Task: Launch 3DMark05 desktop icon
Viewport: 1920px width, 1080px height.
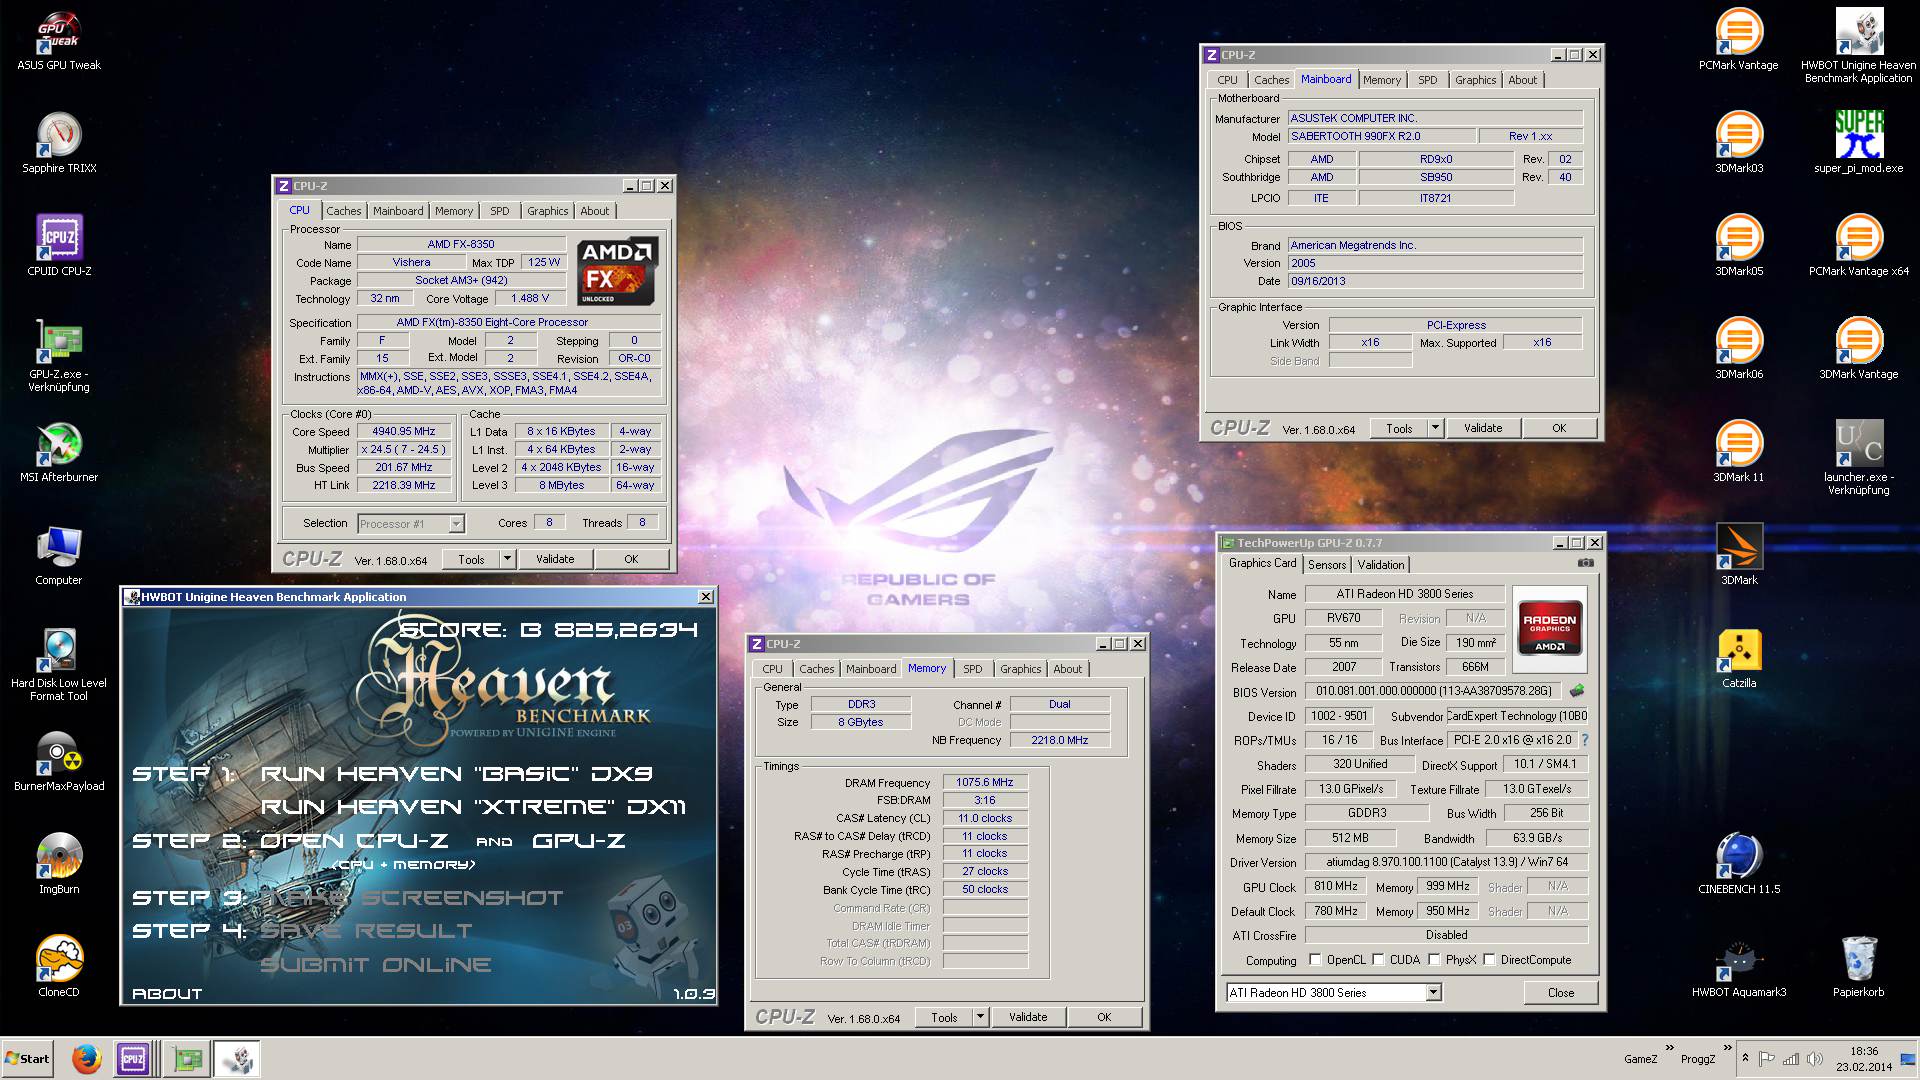Action: click(x=1739, y=246)
